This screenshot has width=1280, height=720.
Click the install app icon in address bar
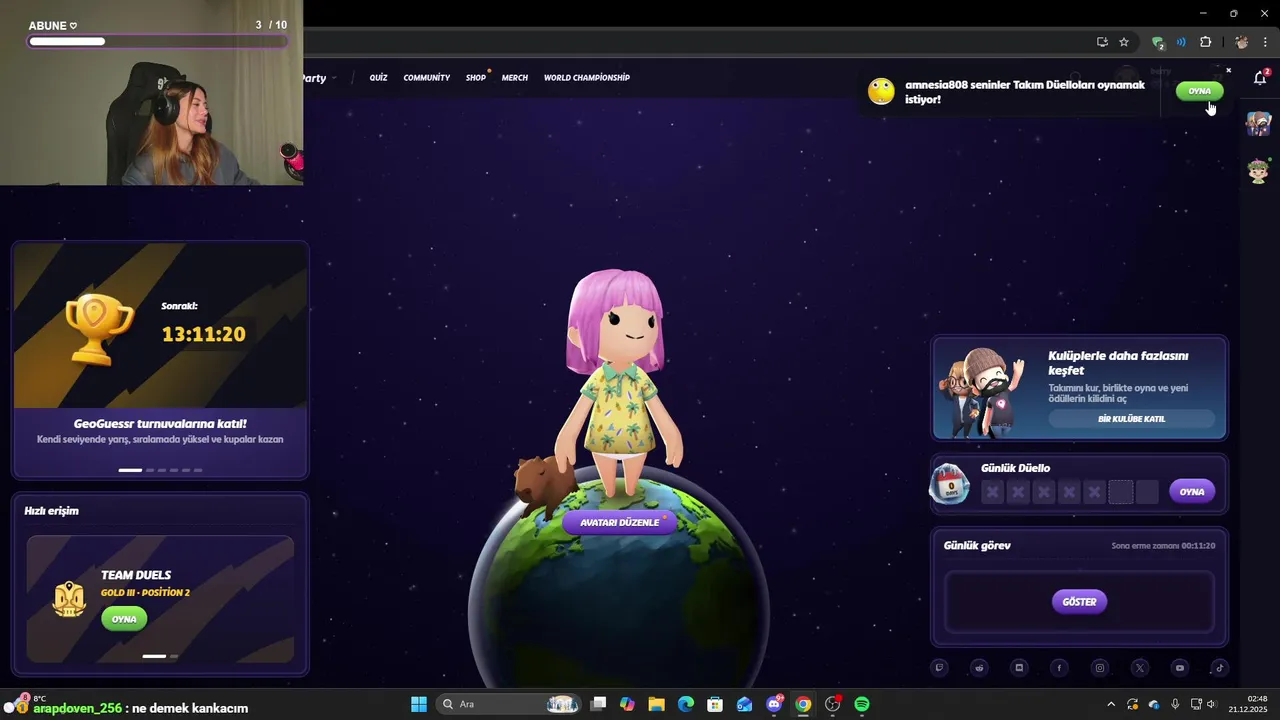tap(1102, 42)
